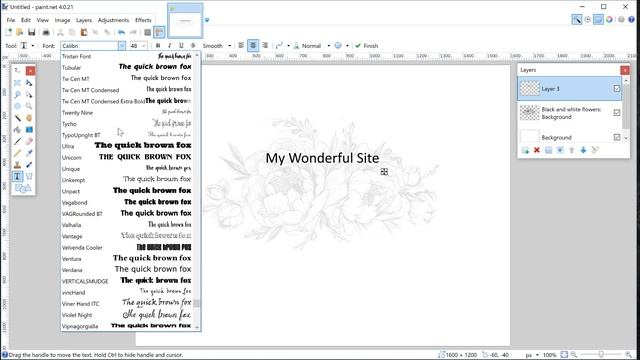Toggle the Tools window button
The height and width of the screenshot is (360, 640).
(577, 20)
